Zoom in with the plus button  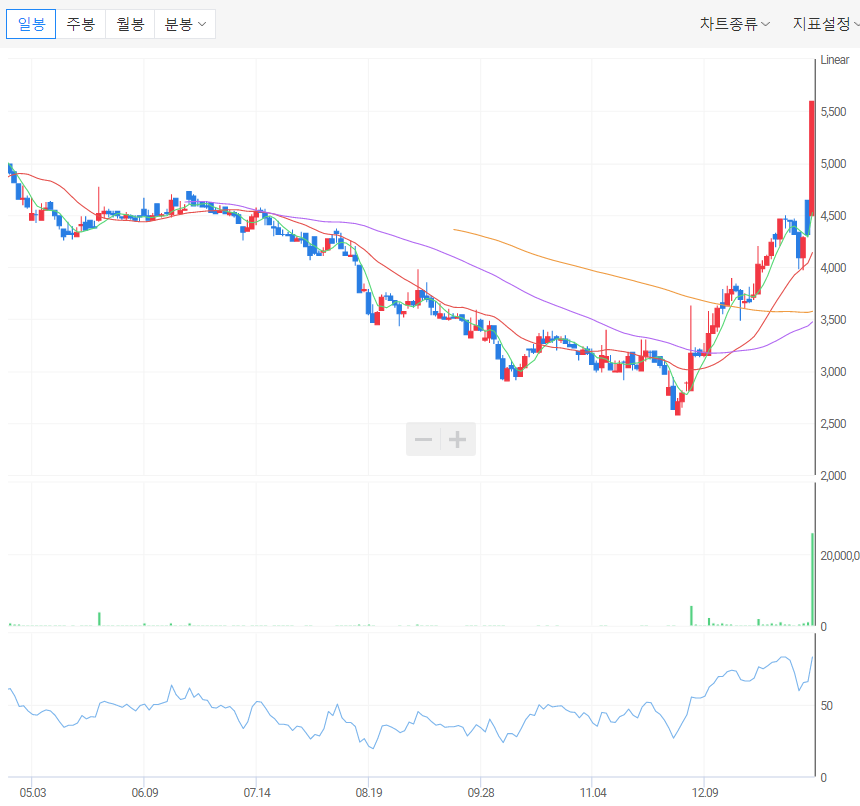pos(458,439)
